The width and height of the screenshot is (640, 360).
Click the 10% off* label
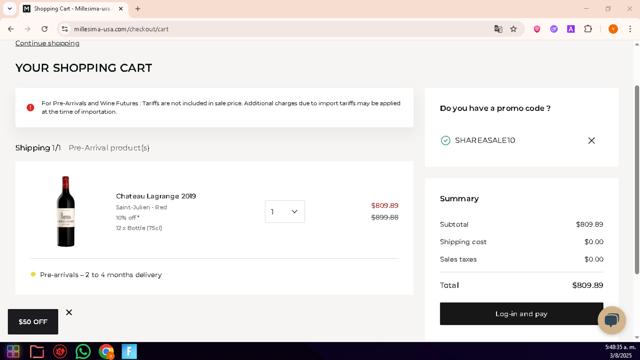coord(127,218)
